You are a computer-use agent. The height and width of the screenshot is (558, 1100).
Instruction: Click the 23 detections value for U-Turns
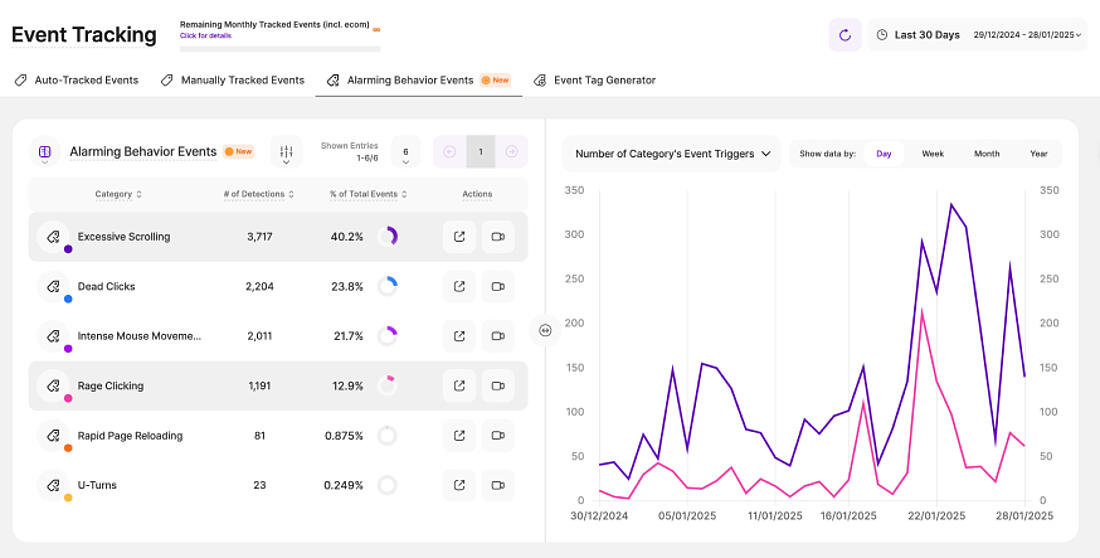click(x=260, y=485)
